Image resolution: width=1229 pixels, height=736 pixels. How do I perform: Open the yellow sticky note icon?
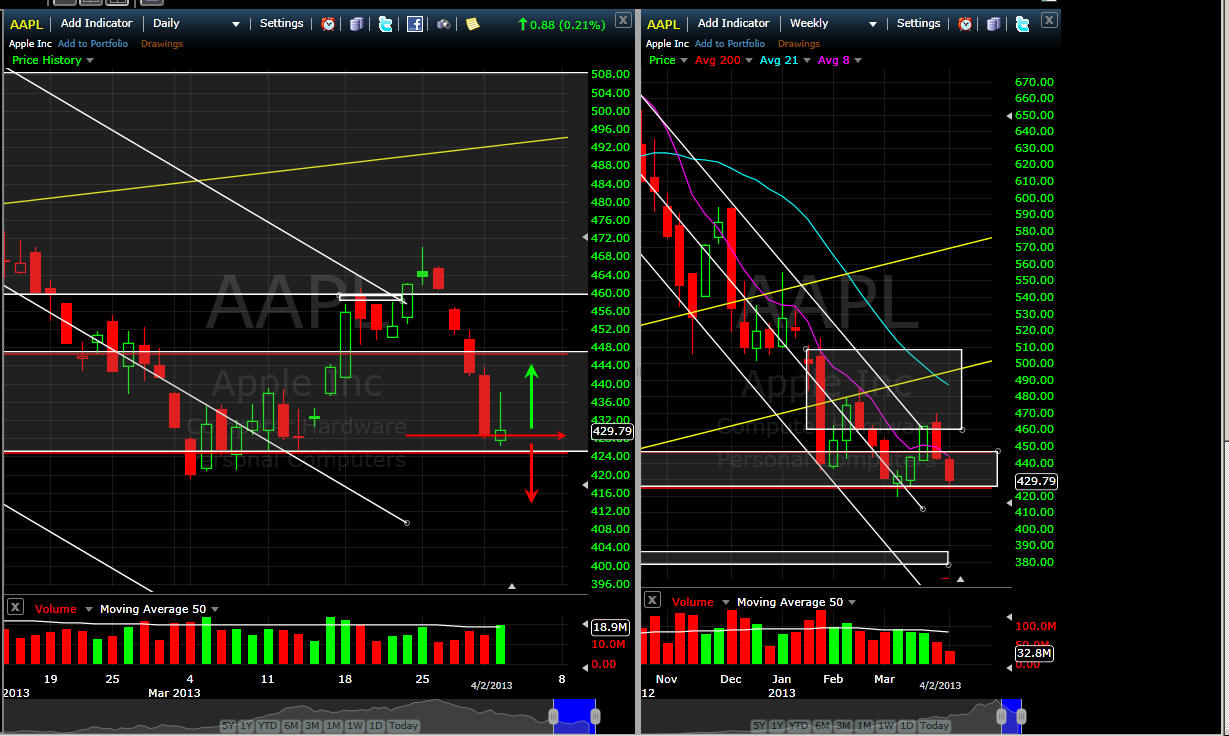click(x=472, y=24)
